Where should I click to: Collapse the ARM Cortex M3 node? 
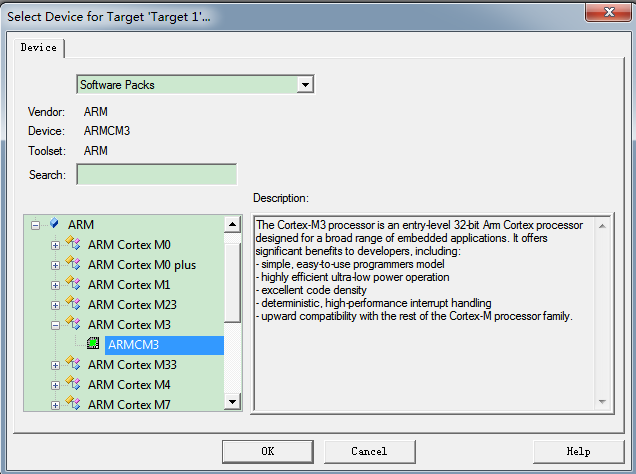click(x=56, y=325)
